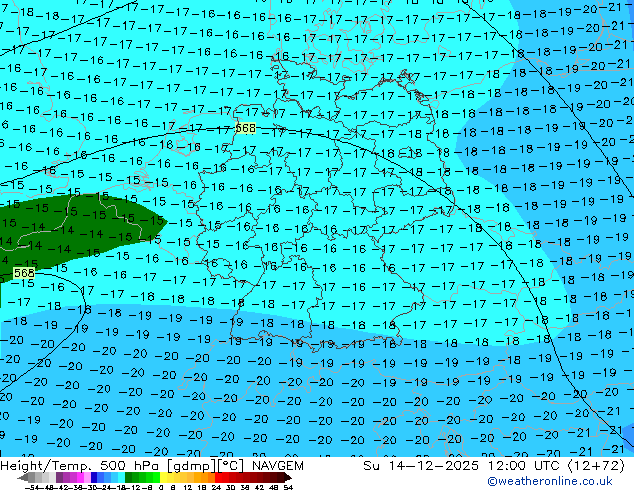634x490 pixels.
Task: Click the dark purple swatch in the legend
Action: tap(59, 477)
